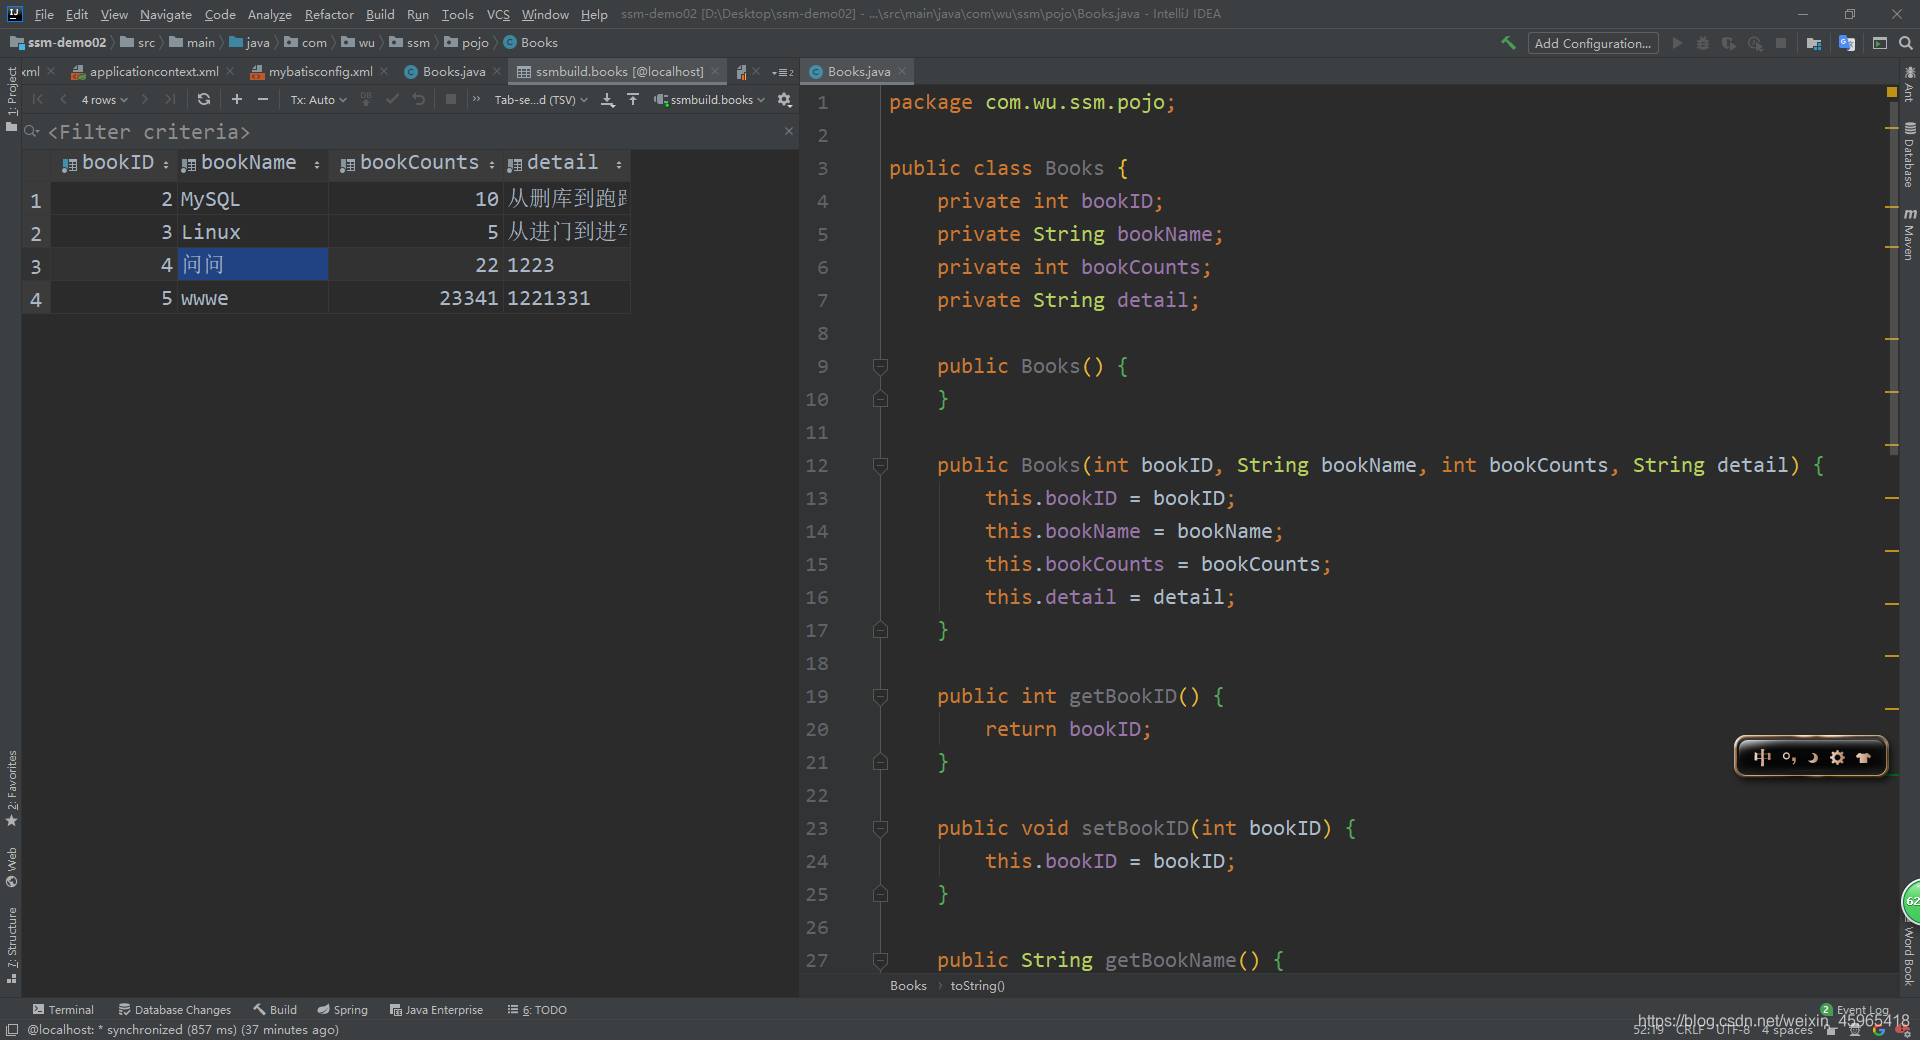The image size is (1920, 1040).
Task: Toggle sort on the detail column
Action: point(619,164)
